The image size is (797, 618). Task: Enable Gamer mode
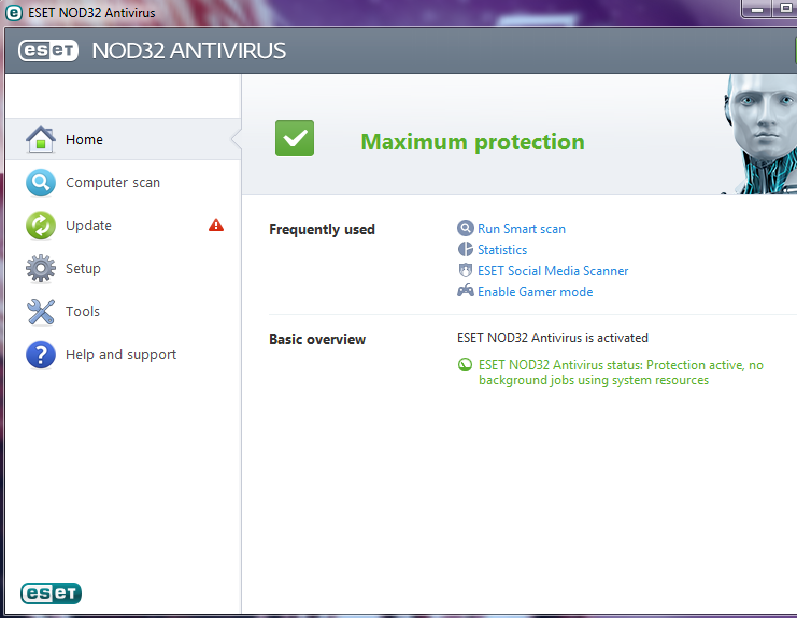point(535,292)
